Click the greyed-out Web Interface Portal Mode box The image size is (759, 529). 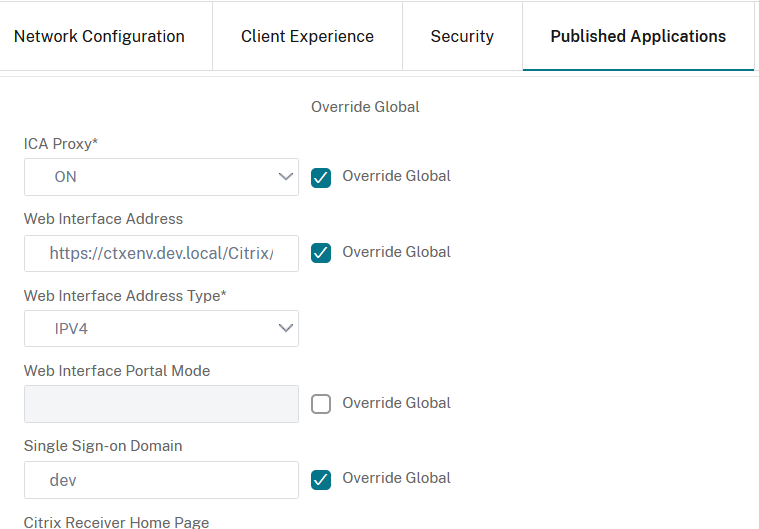(x=161, y=404)
